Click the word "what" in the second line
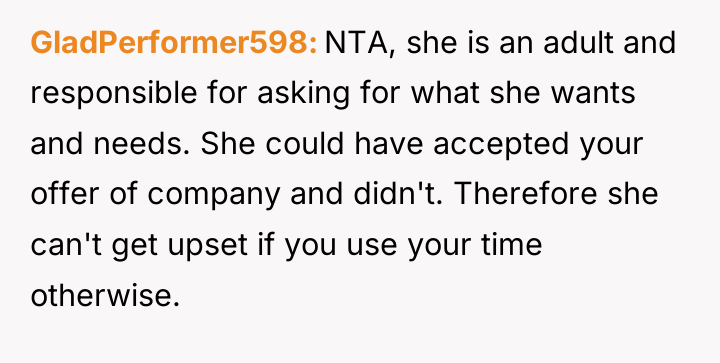 coord(445,94)
